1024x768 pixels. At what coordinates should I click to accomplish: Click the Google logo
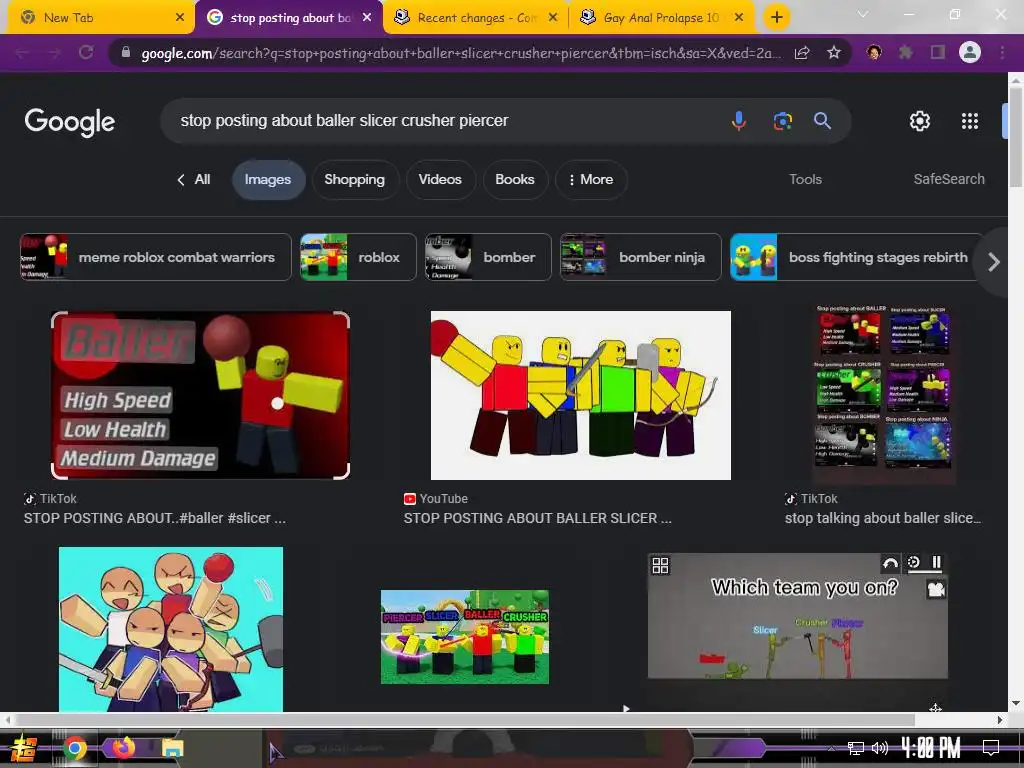pos(70,122)
